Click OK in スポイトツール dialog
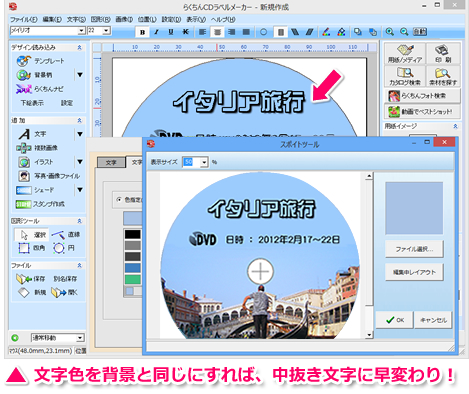Image resolution: width=469 pixels, height=394 pixels. point(395,320)
